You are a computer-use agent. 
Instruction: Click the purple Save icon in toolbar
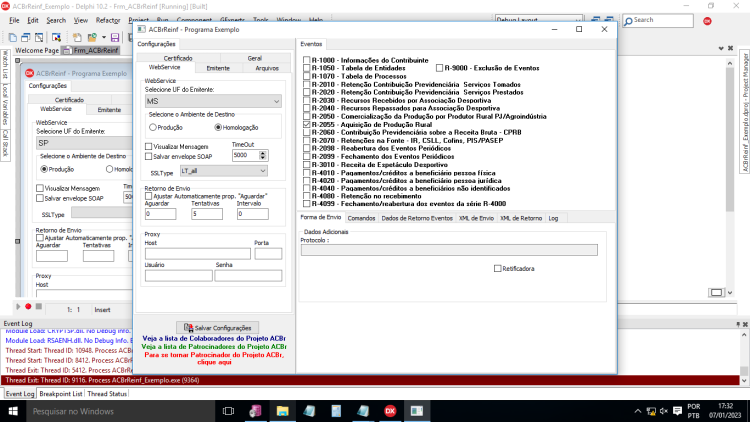tap(115, 37)
